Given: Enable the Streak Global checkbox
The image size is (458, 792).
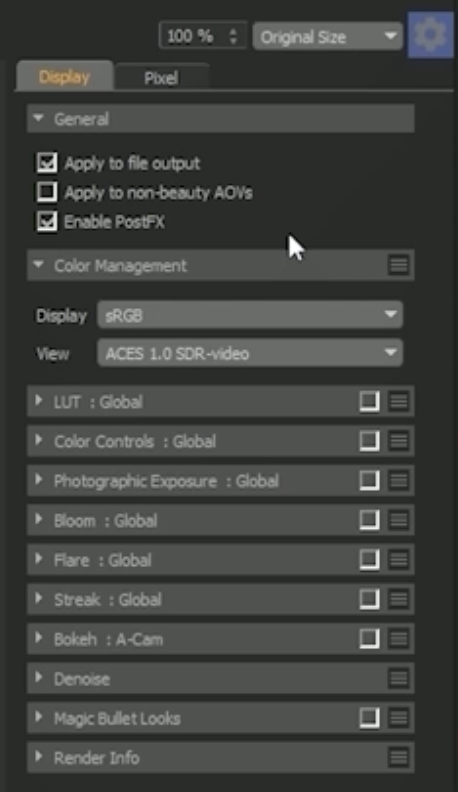Looking at the screenshot, I should coord(369,599).
